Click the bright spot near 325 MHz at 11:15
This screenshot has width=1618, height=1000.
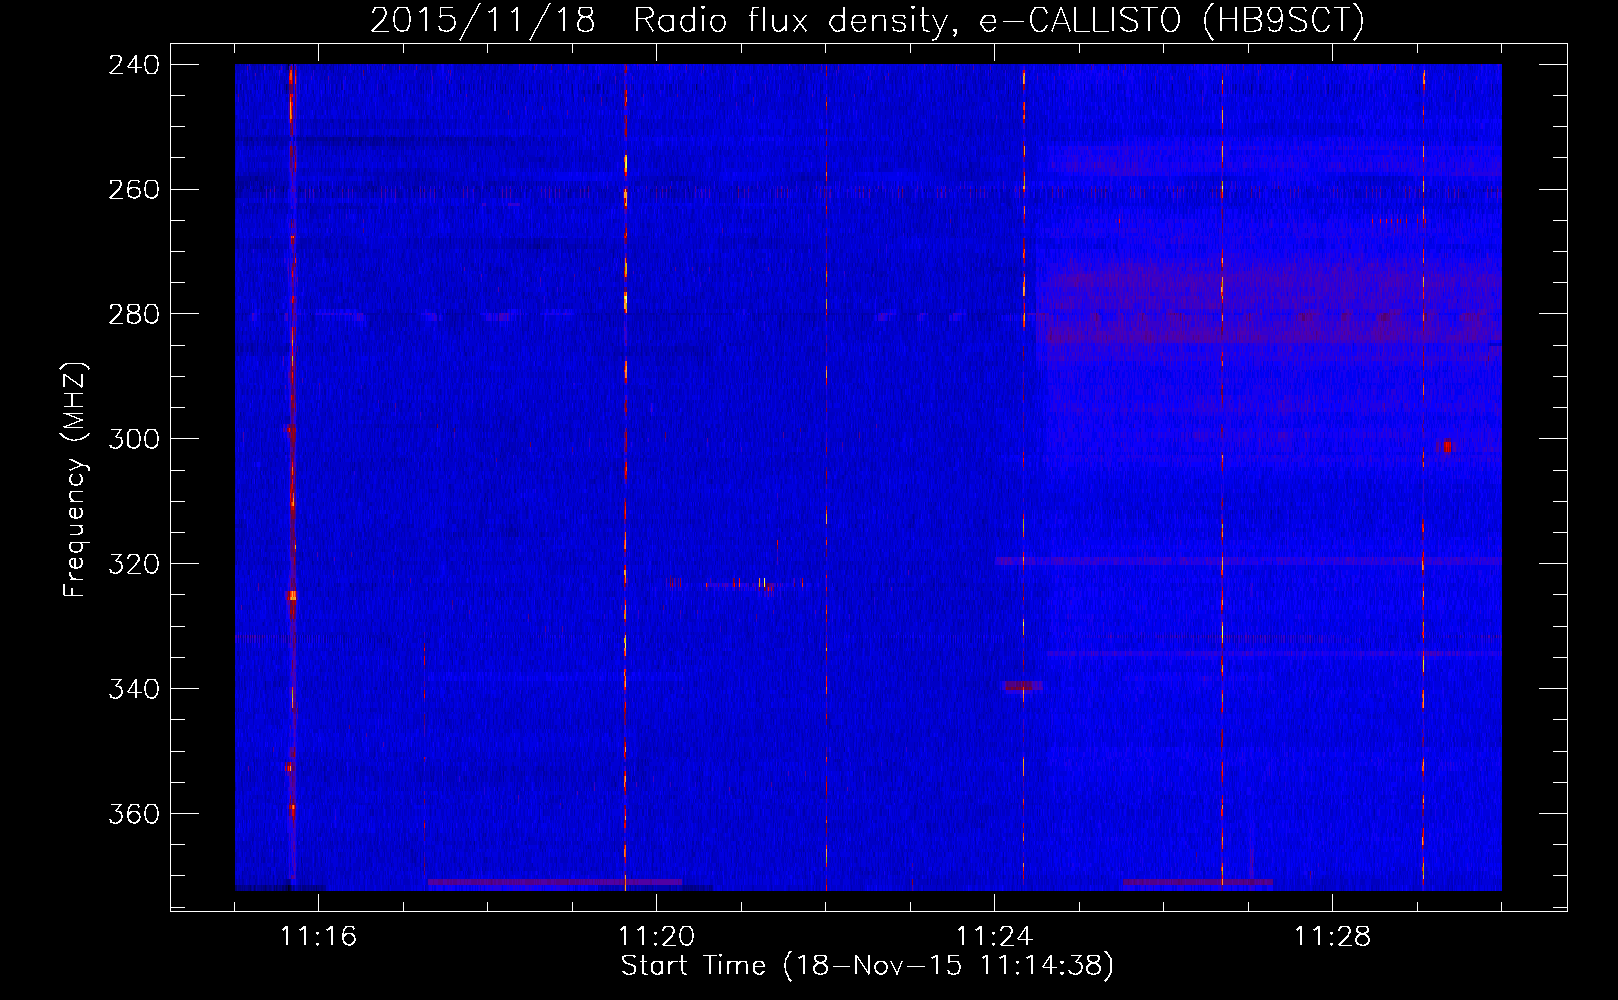pos(292,595)
